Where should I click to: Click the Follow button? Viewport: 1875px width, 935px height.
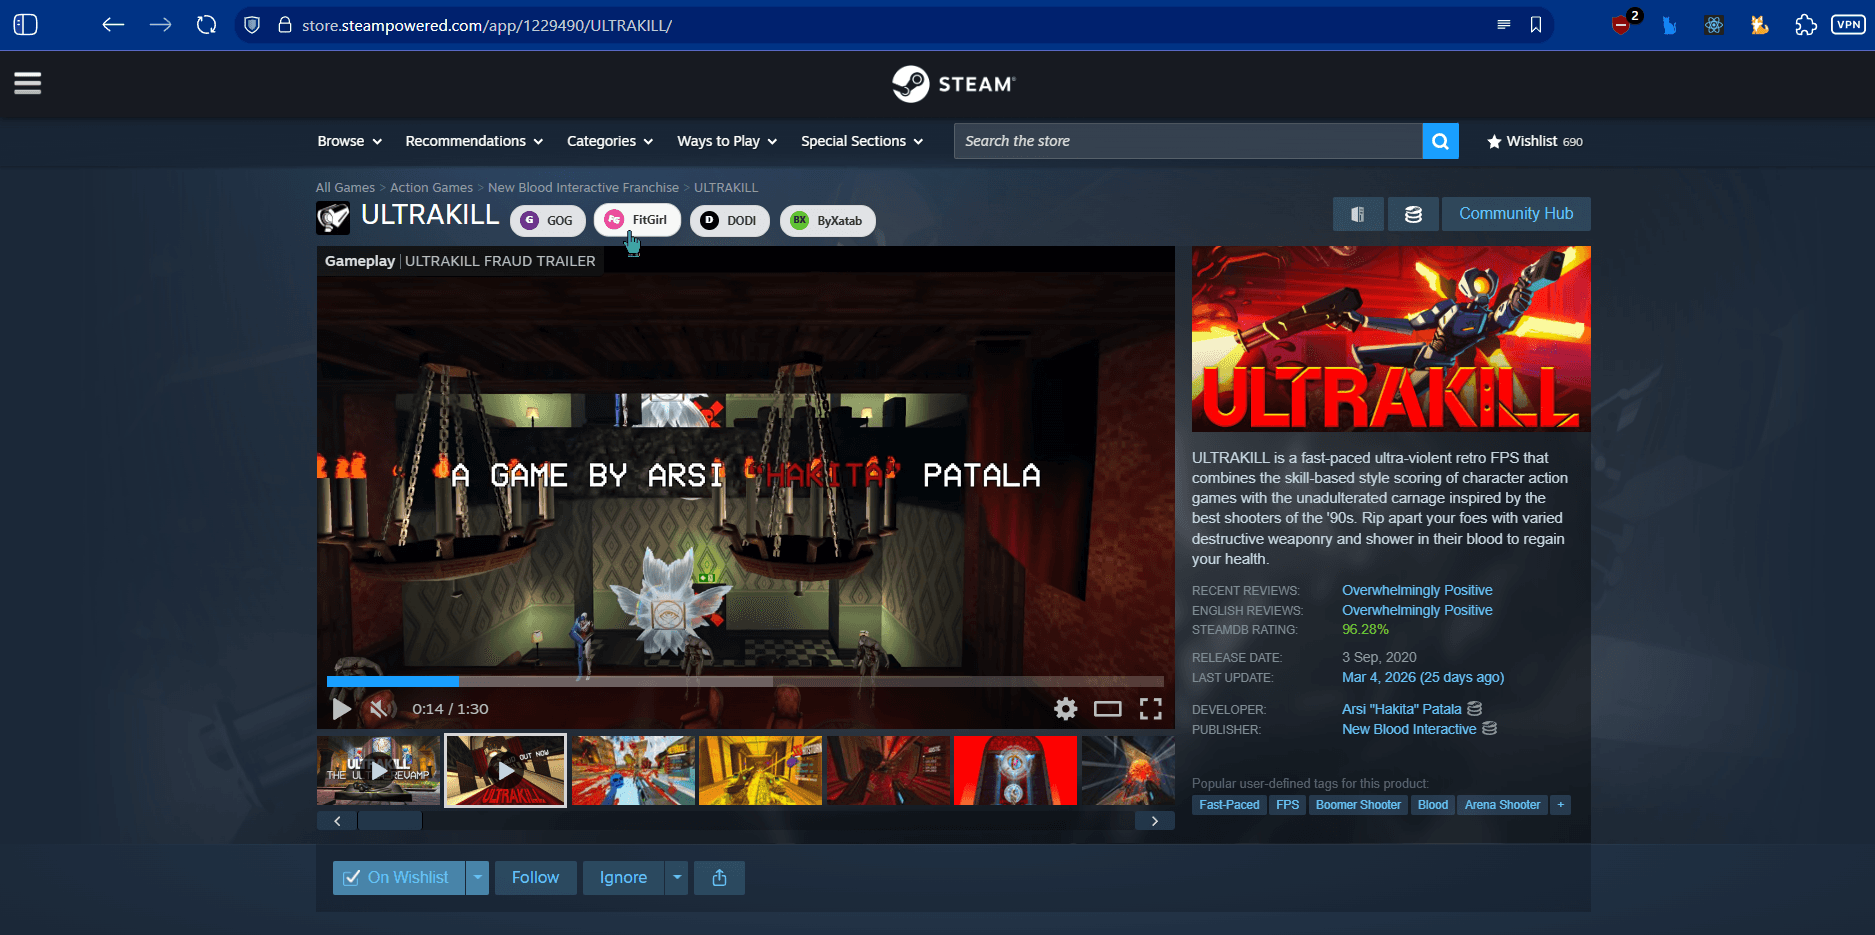(535, 877)
